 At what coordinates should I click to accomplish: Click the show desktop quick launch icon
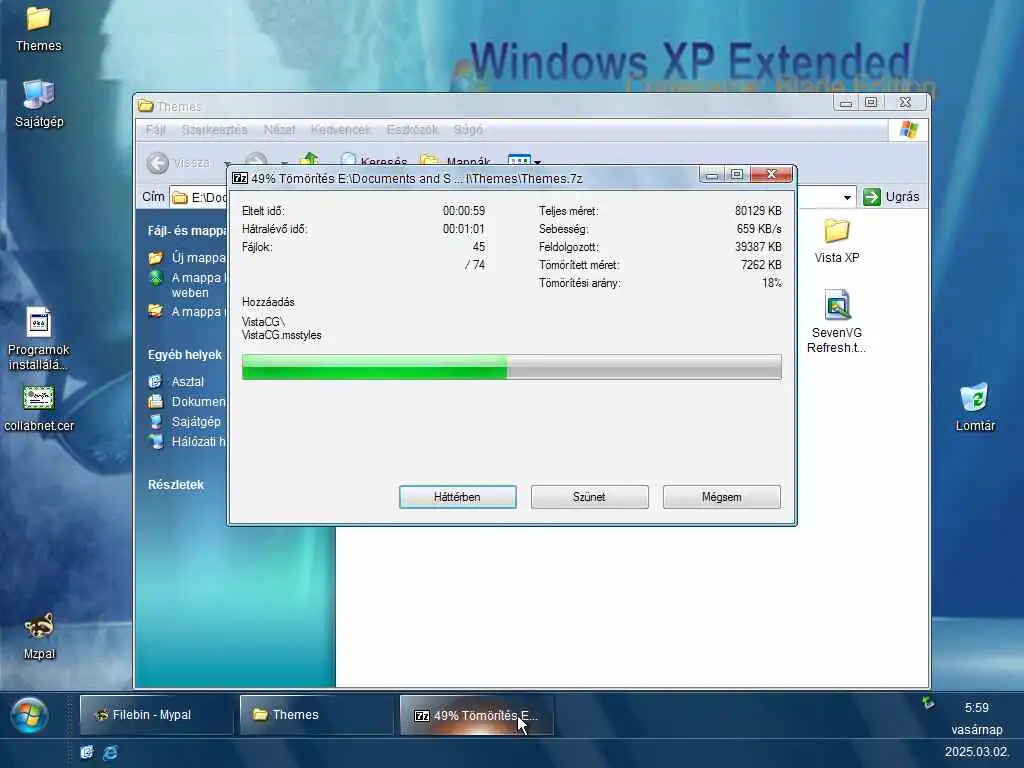point(87,752)
